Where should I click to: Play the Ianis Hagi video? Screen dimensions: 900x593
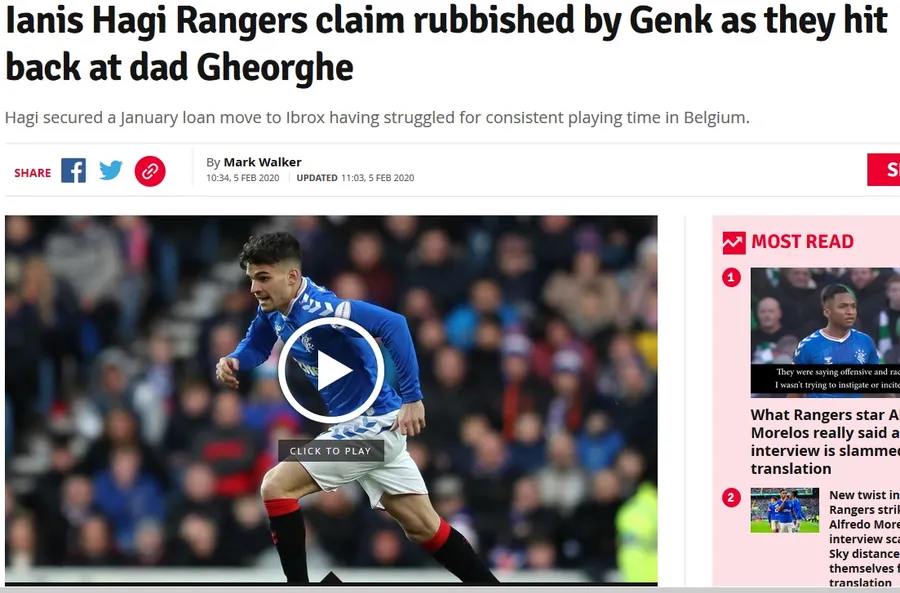coord(331,370)
